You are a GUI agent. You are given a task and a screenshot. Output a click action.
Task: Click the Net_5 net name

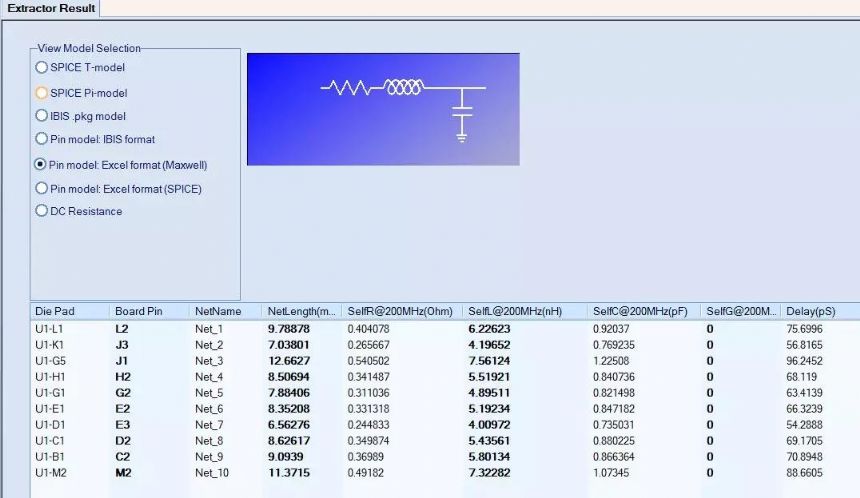coord(209,393)
